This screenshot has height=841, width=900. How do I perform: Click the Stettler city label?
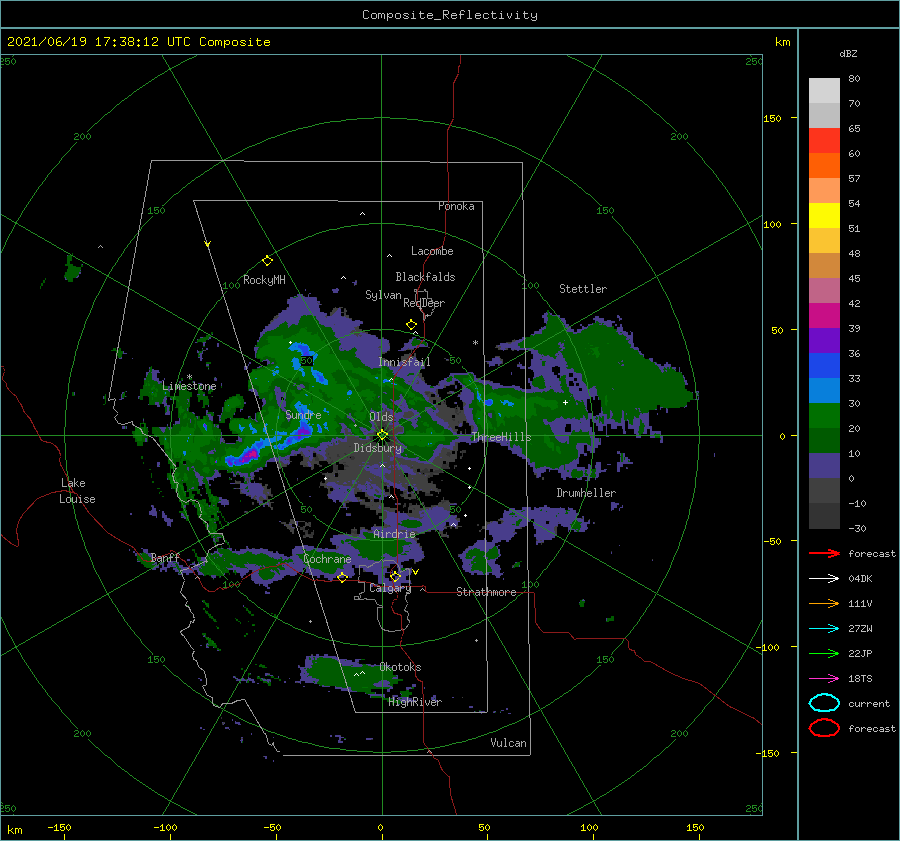(x=583, y=289)
